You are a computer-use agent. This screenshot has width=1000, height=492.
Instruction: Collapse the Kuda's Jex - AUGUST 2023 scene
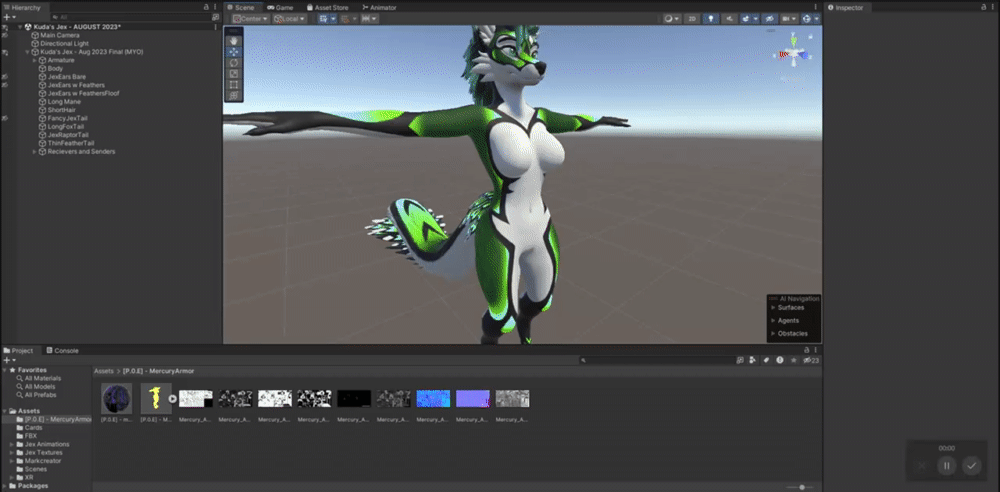[20, 27]
